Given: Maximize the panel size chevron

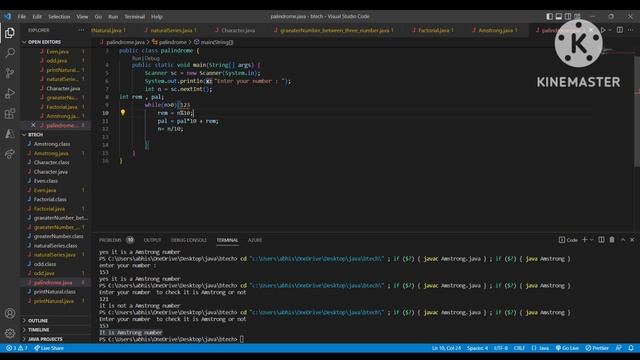Looking at the screenshot, I should (623, 240).
